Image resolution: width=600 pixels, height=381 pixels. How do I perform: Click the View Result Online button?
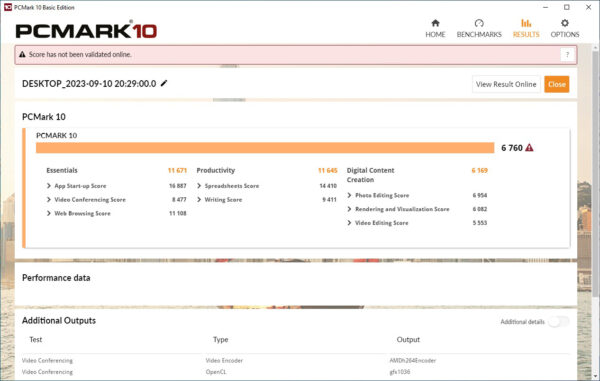[506, 84]
